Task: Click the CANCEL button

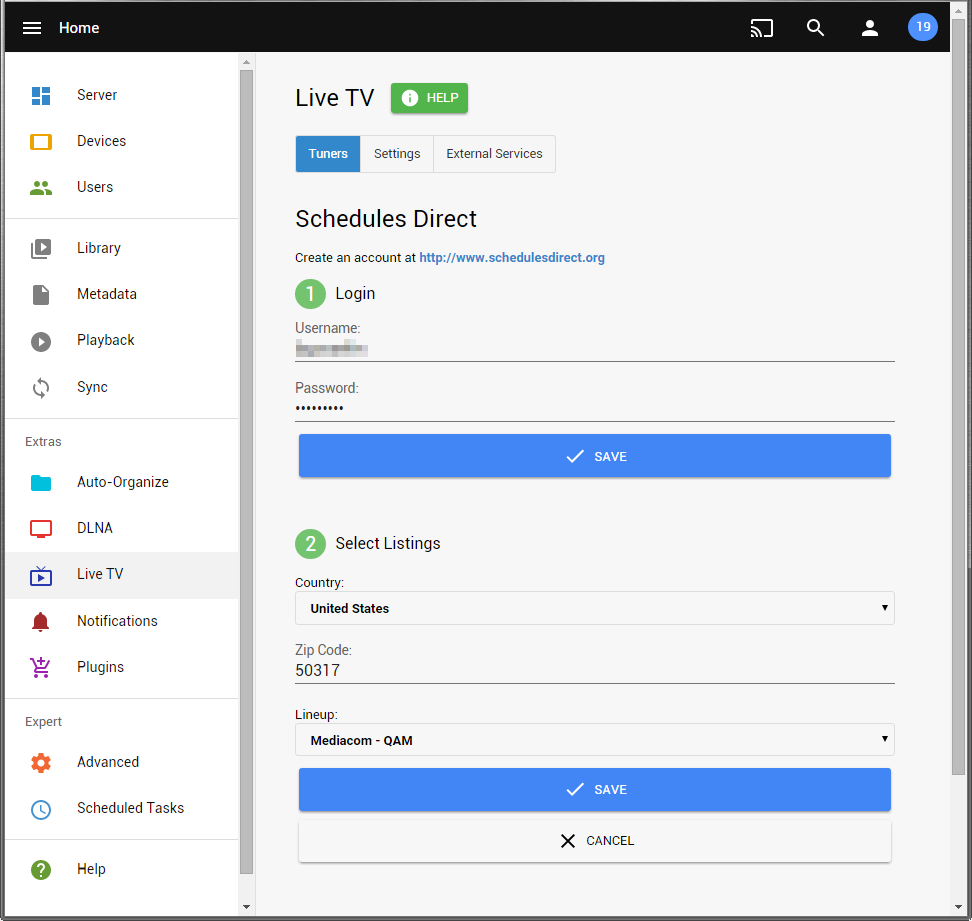Action: pos(594,841)
